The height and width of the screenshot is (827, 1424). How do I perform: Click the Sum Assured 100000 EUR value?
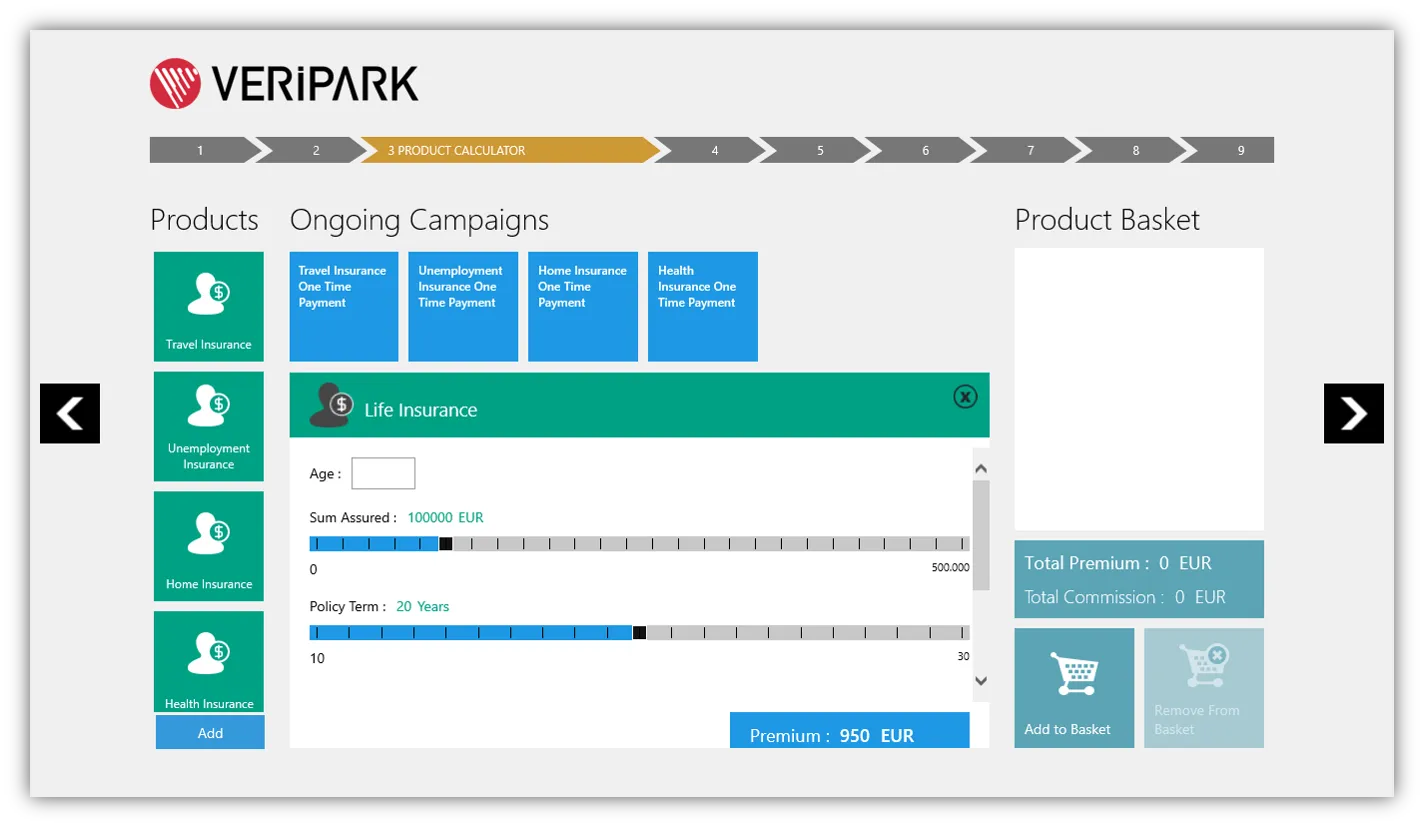[x=445, y=518]
